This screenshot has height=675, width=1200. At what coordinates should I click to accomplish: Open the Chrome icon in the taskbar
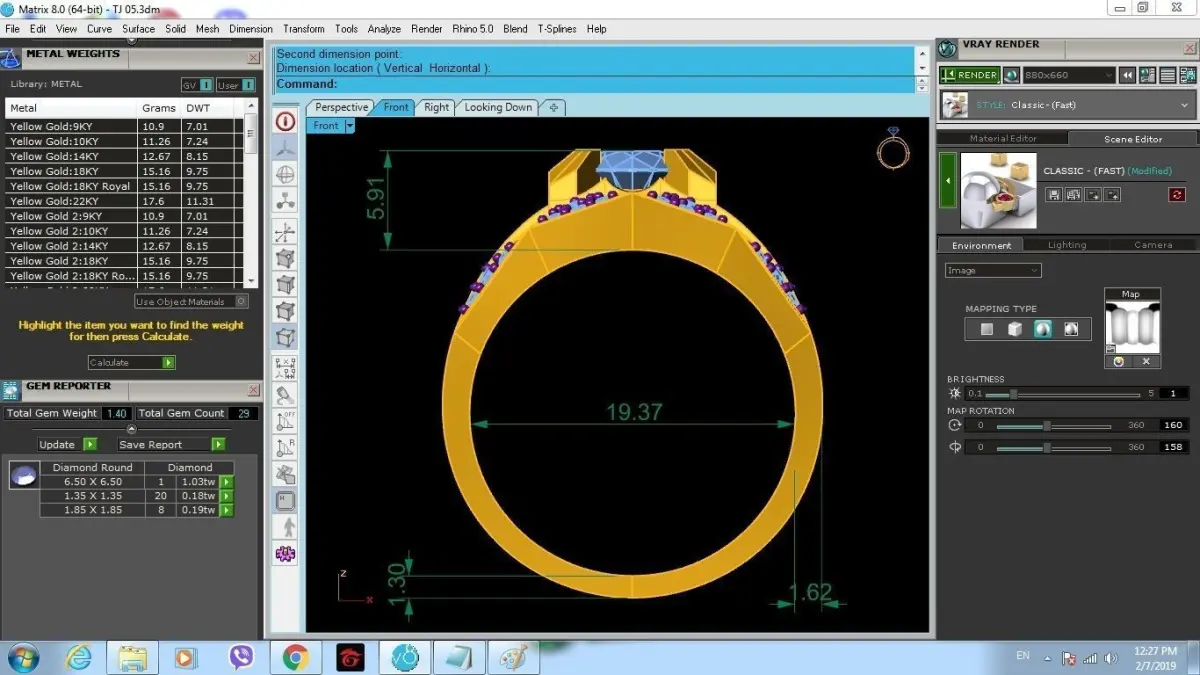point(295,657)
